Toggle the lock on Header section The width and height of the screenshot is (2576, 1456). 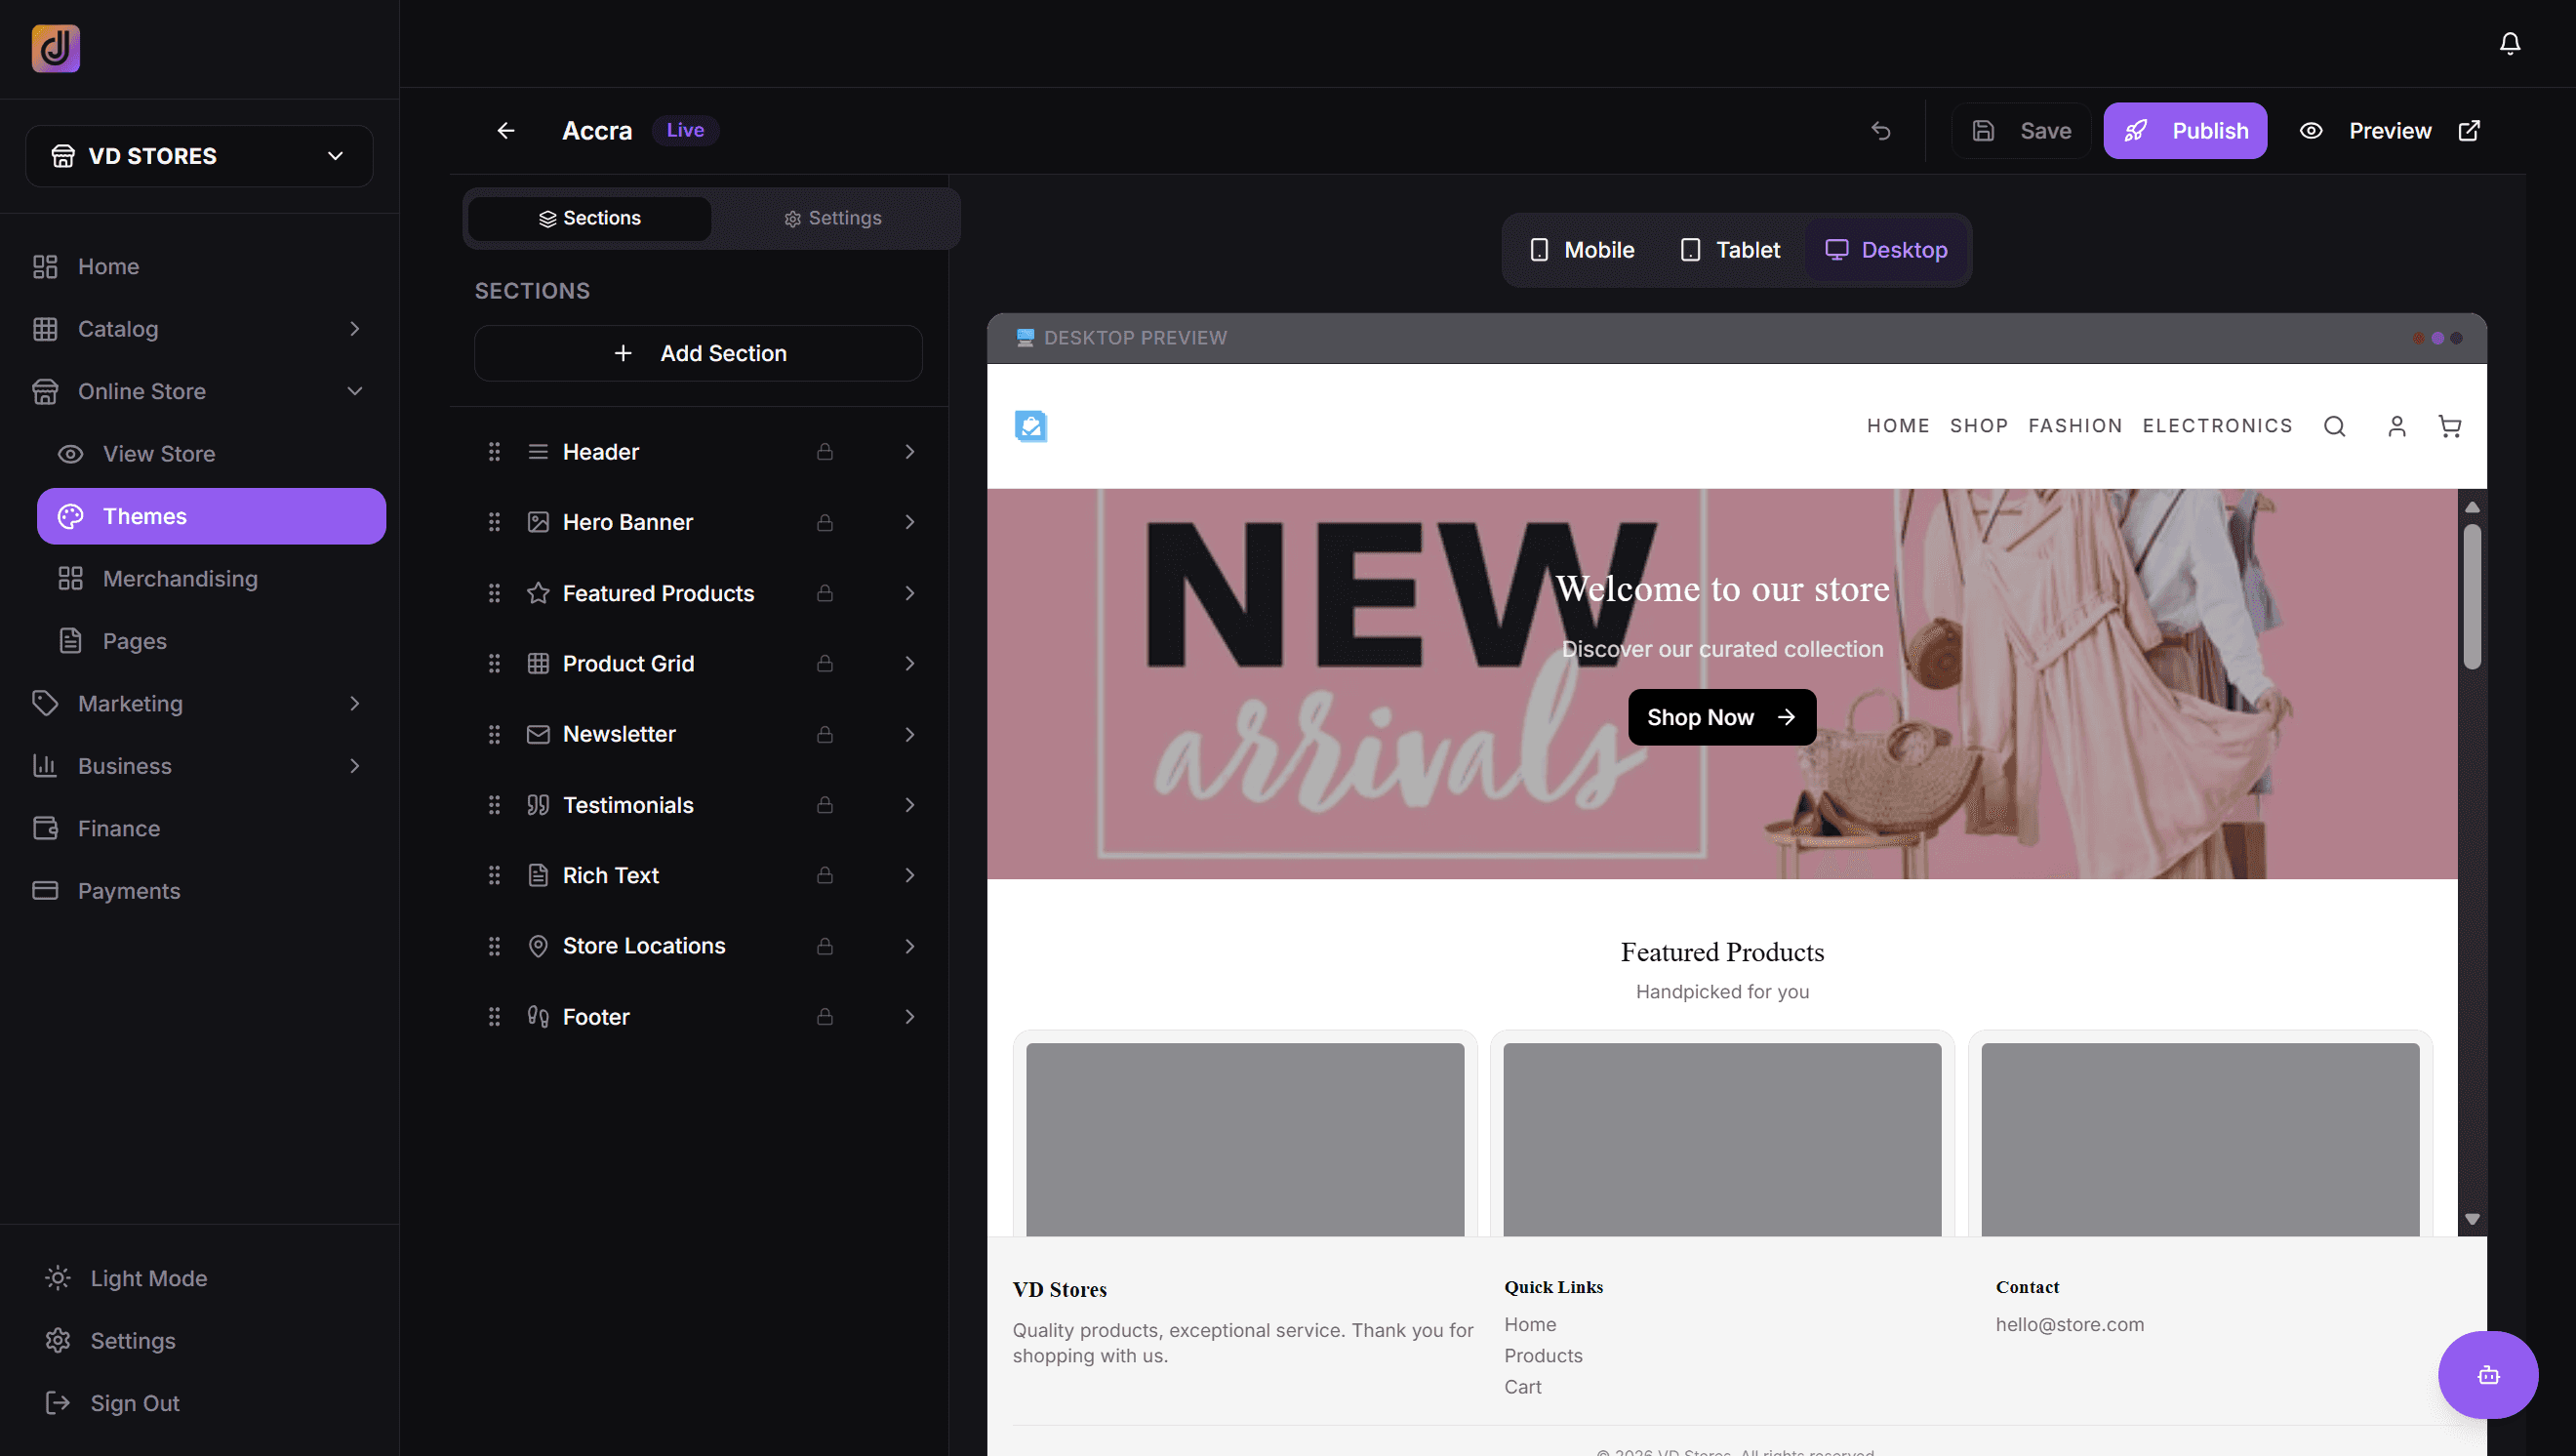pos(824,452)
